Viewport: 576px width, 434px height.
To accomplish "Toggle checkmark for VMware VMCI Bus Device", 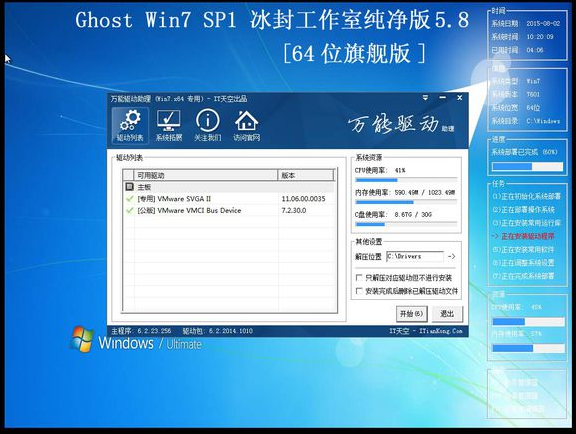I will pos(129,211).
